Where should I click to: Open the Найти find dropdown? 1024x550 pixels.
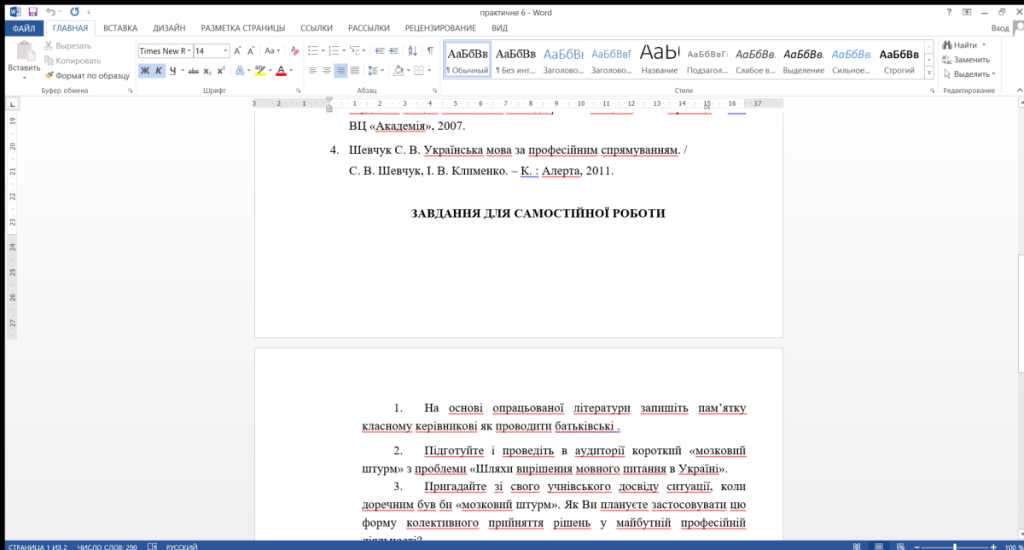click(x=984, y=45)
